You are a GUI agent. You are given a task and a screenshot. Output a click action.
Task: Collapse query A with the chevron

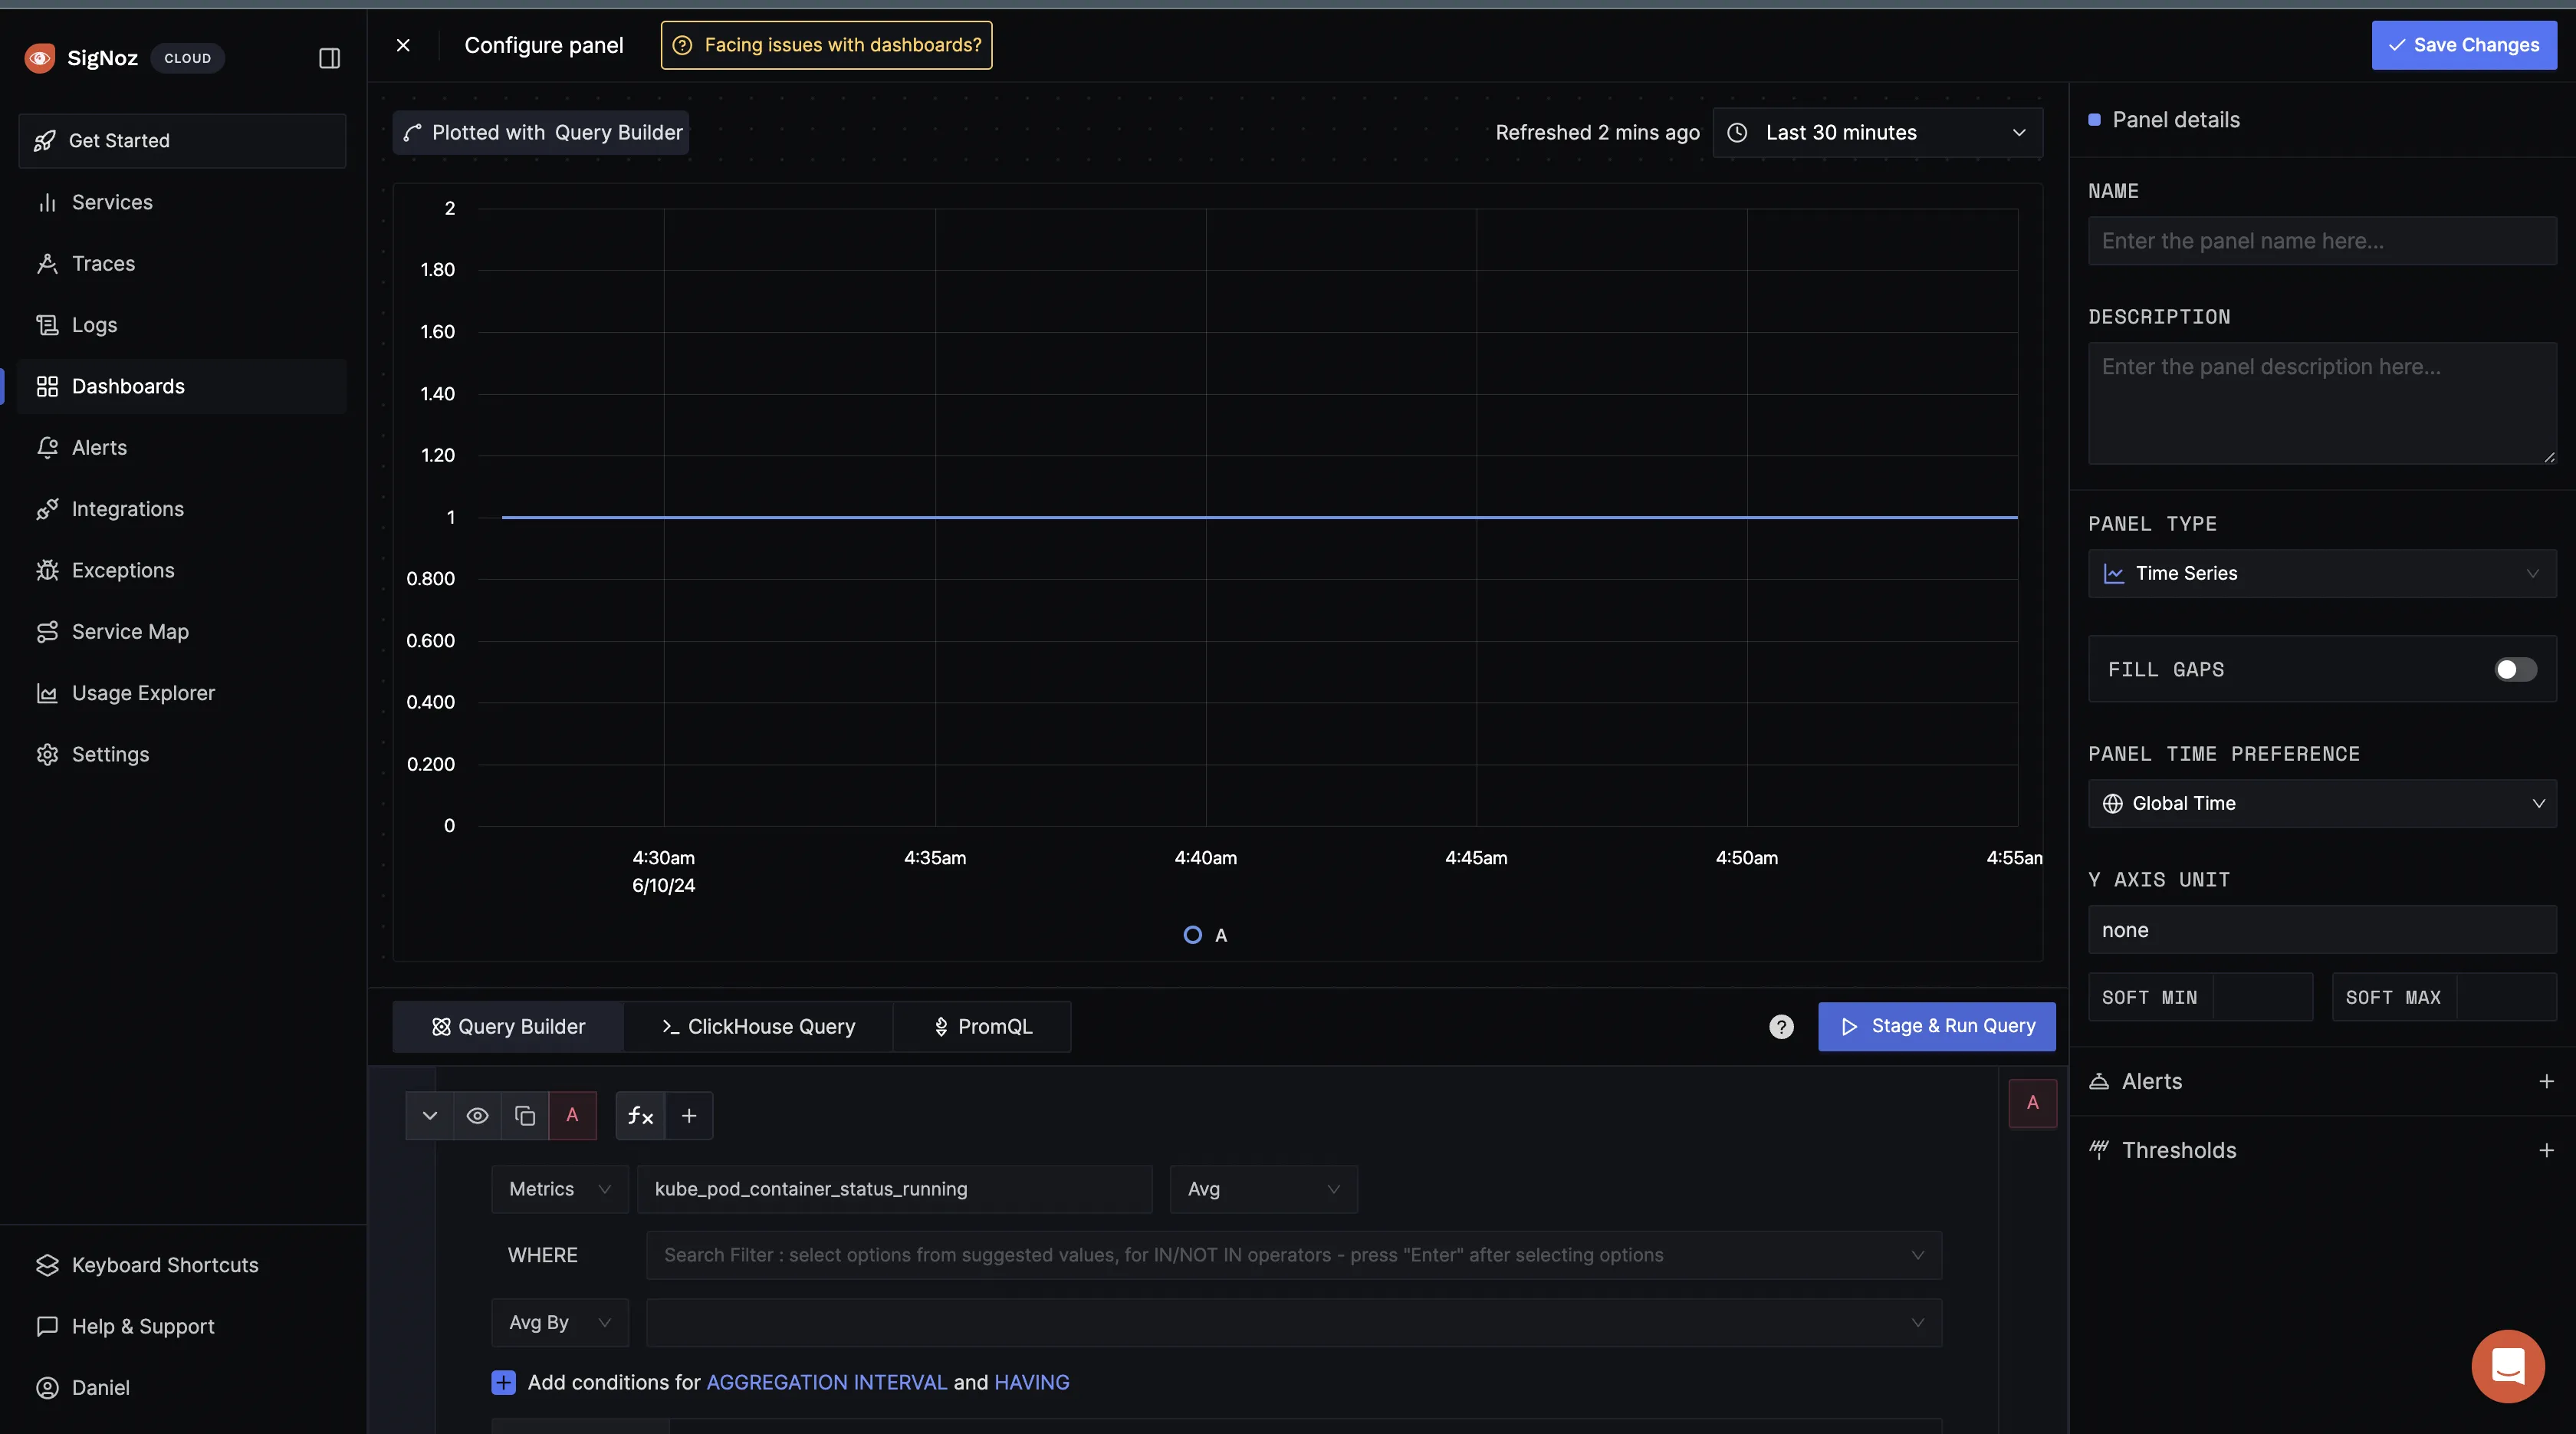(x=429, y=1116)
